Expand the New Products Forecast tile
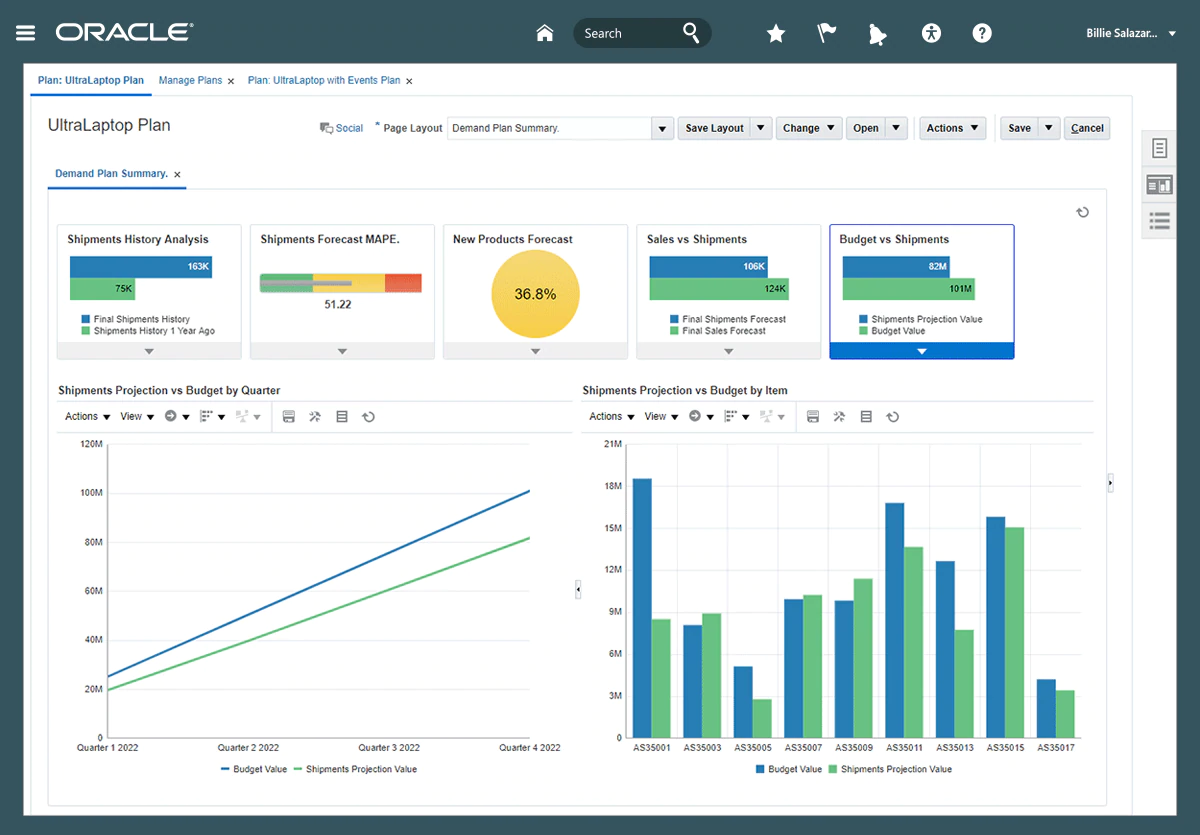 pos(535,351)
